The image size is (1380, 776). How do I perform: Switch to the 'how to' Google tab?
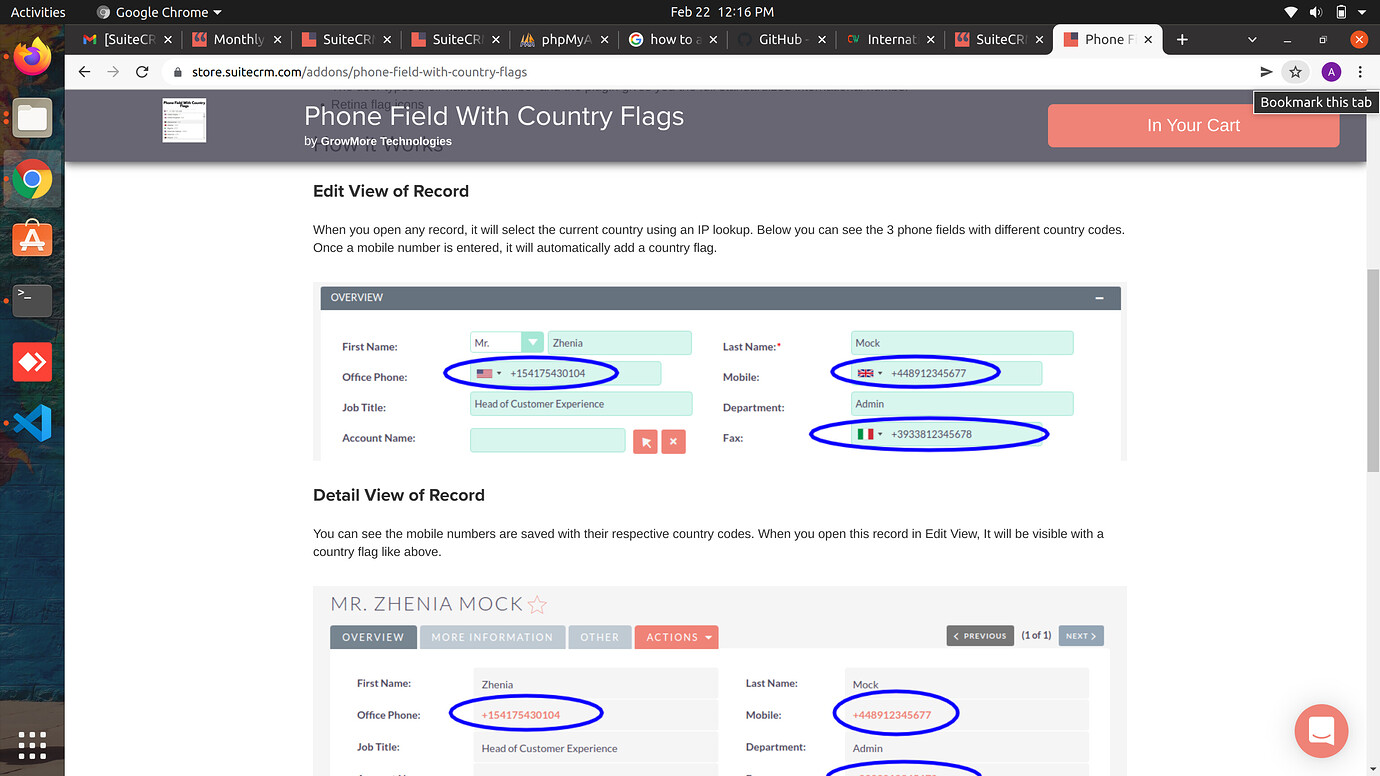(671, 39)
